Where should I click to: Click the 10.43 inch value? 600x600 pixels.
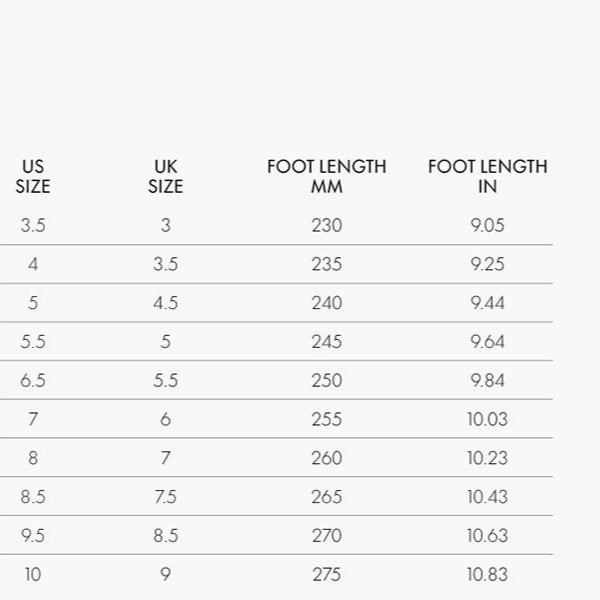click(x=487, y=497)
